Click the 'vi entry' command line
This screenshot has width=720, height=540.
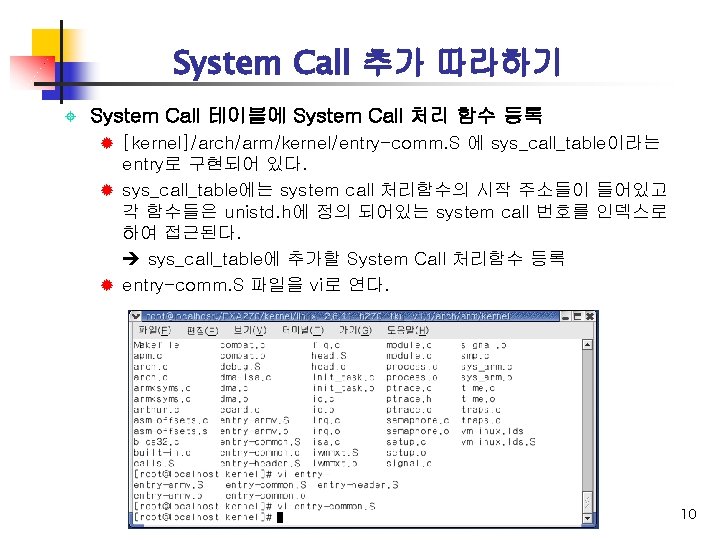coord(228,474)
